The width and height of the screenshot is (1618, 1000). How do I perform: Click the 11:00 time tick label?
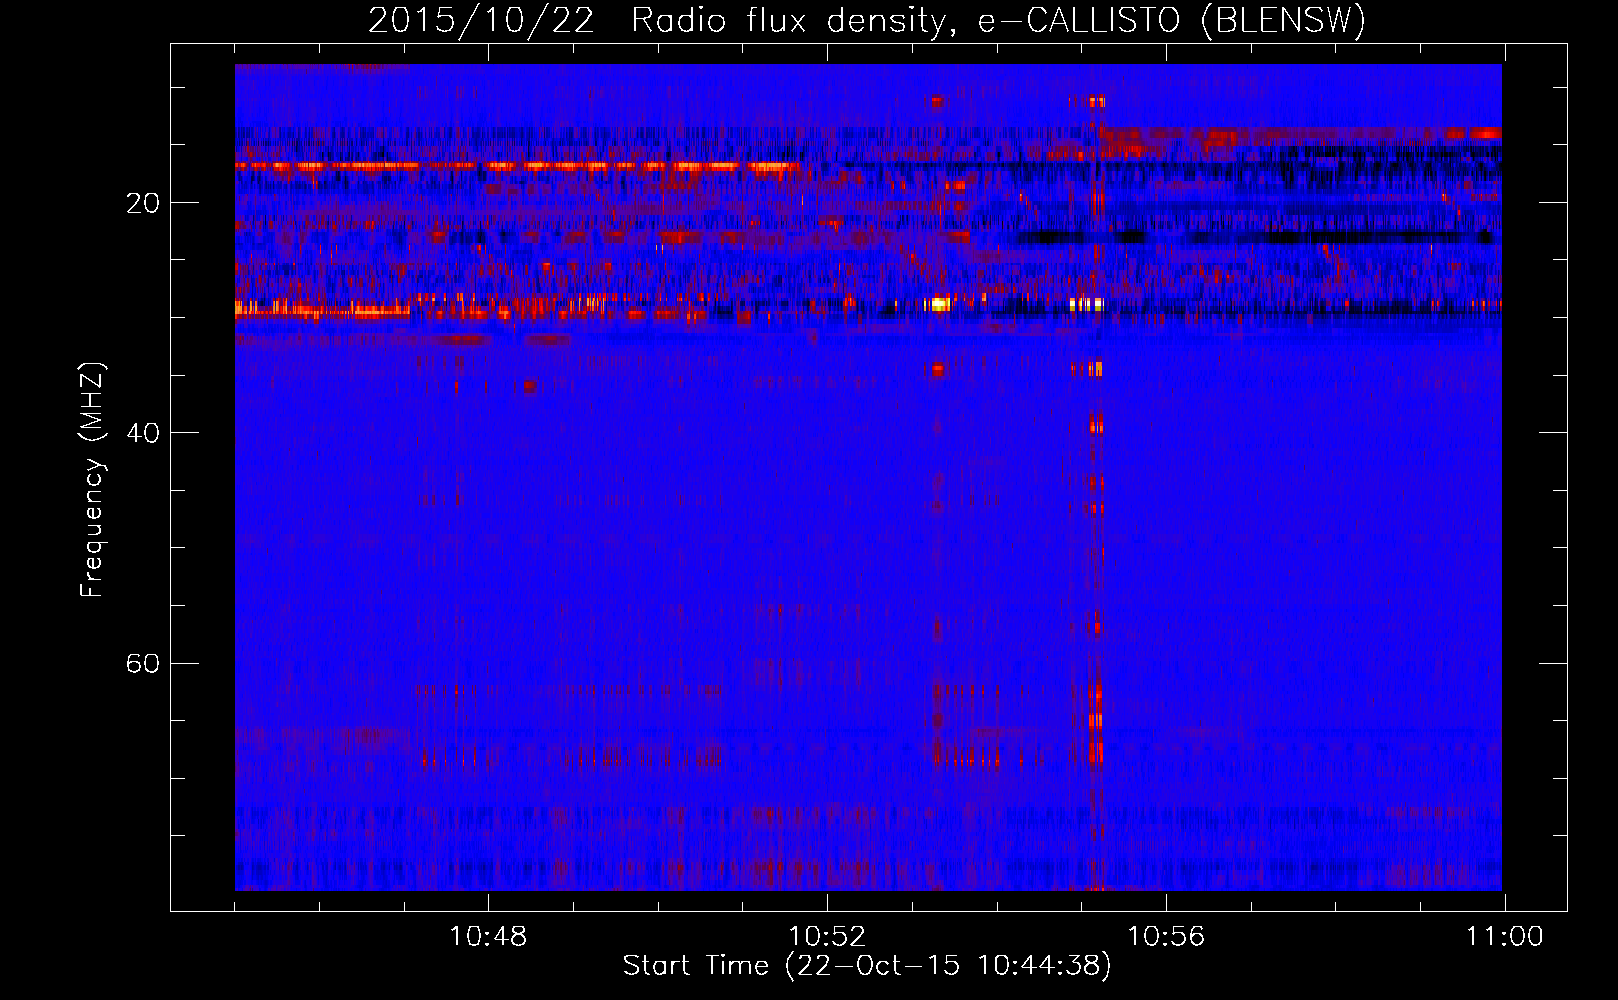point(1505,937)
